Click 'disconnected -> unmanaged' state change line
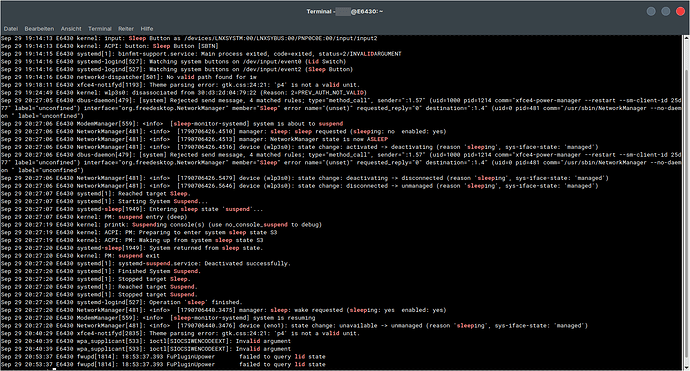This screenshot has height=371, width=690. pyautogui.click(x=300, y=186)
